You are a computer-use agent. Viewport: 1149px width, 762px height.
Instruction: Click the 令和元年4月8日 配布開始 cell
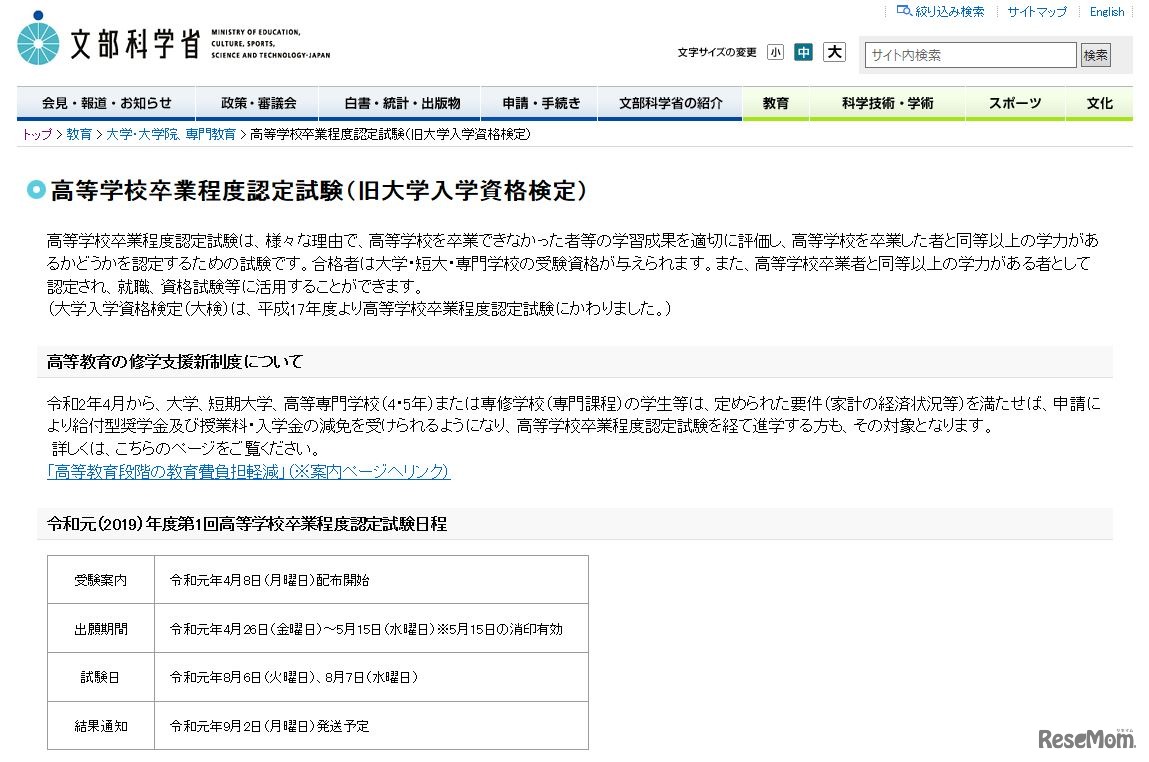372,580
